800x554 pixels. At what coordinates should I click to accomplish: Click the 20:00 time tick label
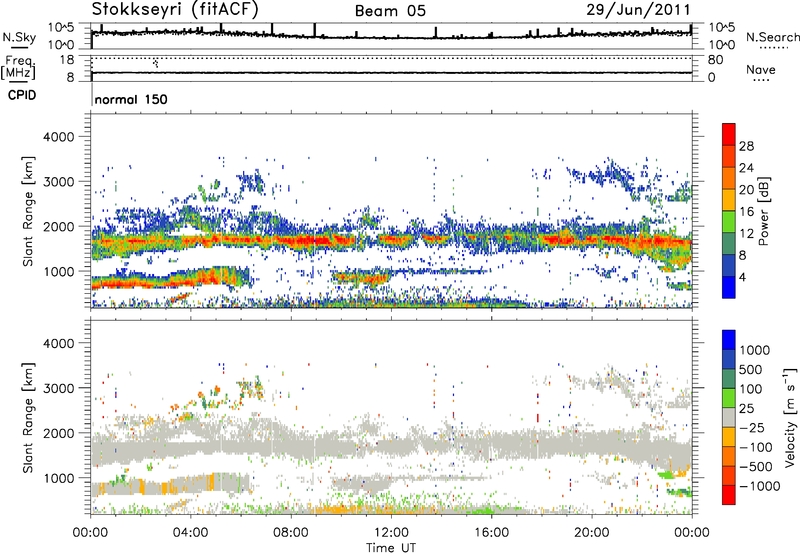(x=591, y=533)
